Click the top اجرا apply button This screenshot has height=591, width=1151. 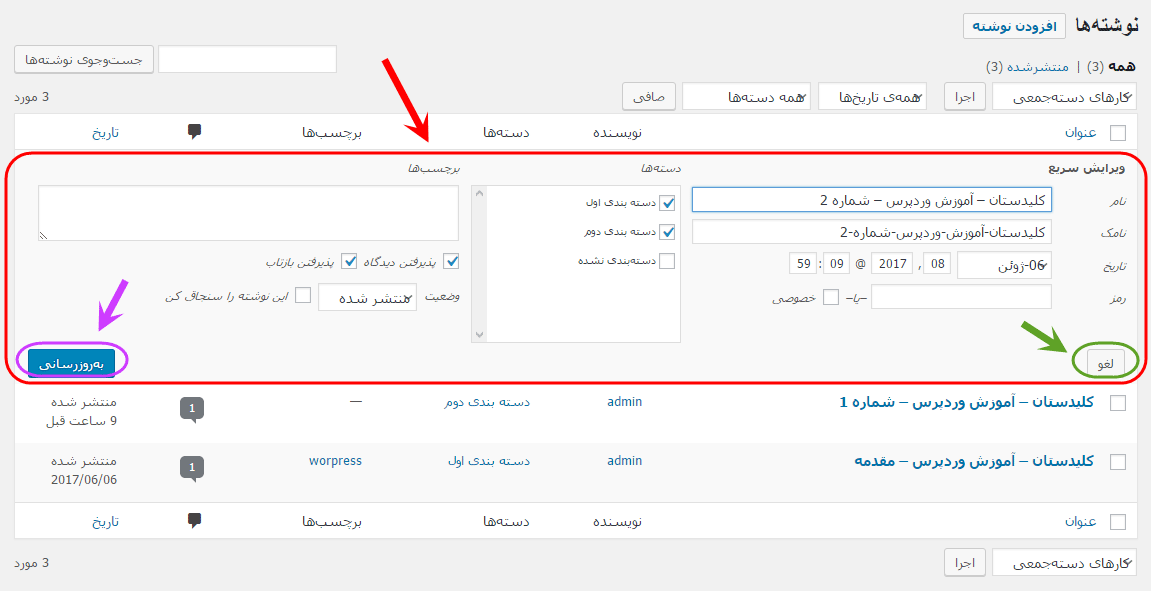pos(965,97)
